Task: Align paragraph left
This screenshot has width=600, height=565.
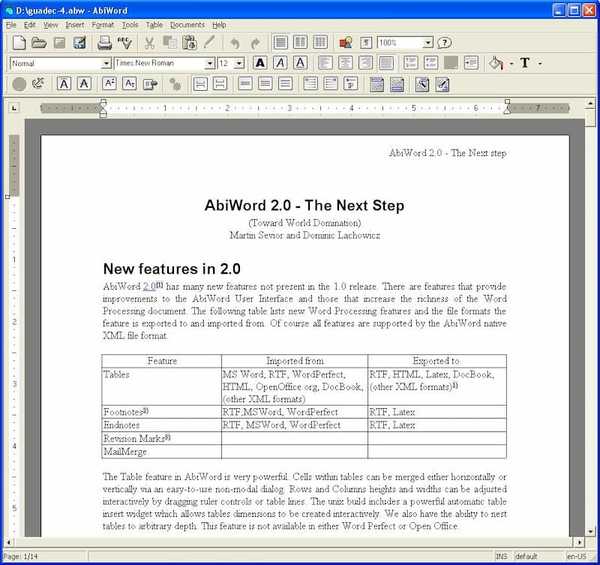Action: coord(325,63)
